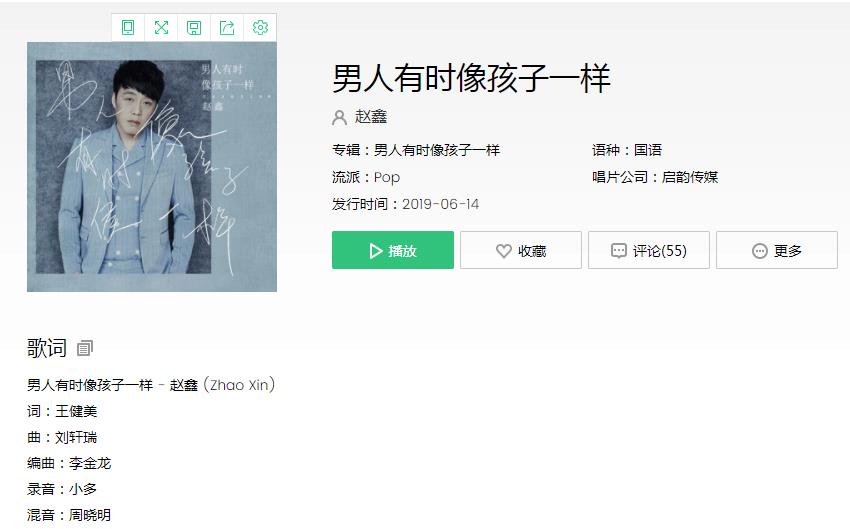Click the record label 启韵传媒
Viewport: 850px width, 529px height.
click(x=690, y=177)
